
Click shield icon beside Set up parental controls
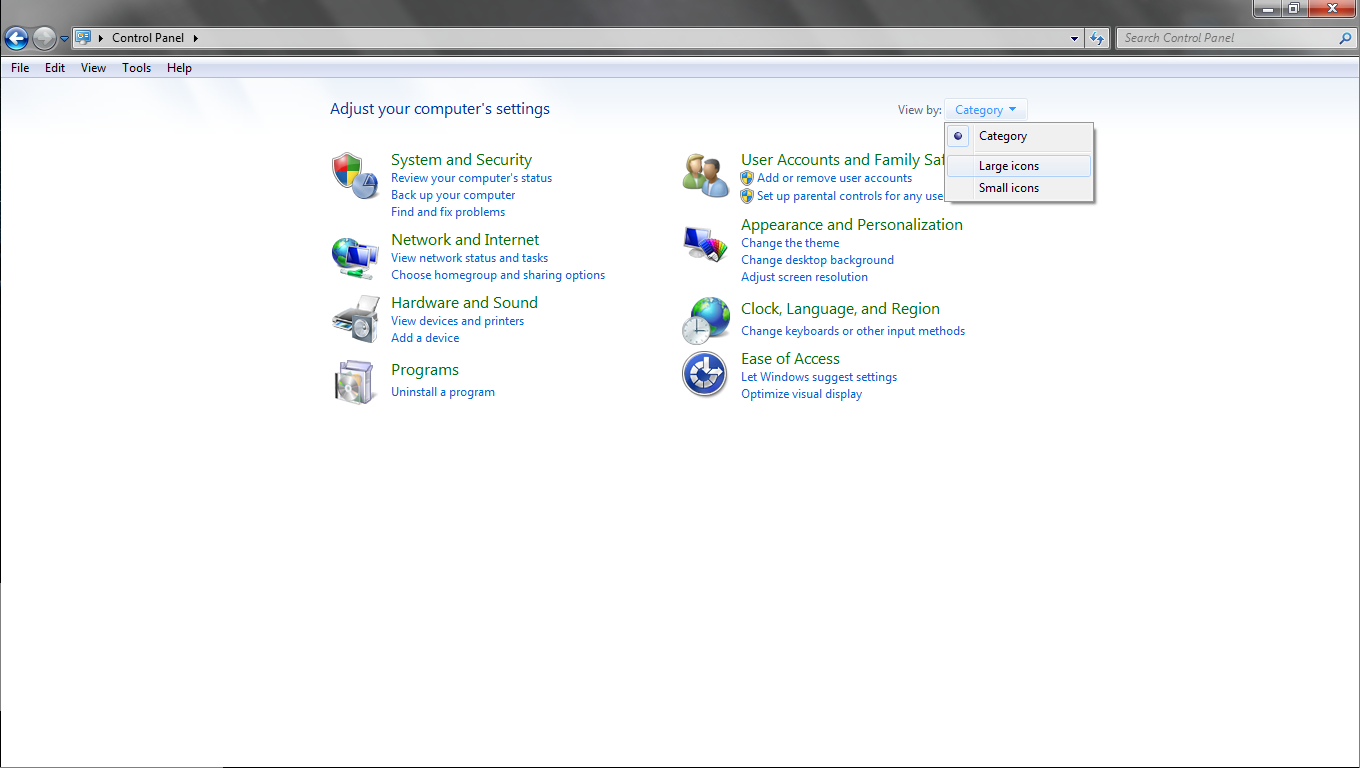[x=747, y=196]
